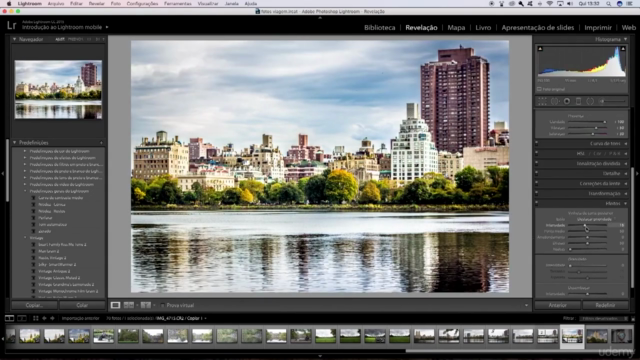
Task: Toggle Correções da lente panel switch
Action: (x=537, y=184)
